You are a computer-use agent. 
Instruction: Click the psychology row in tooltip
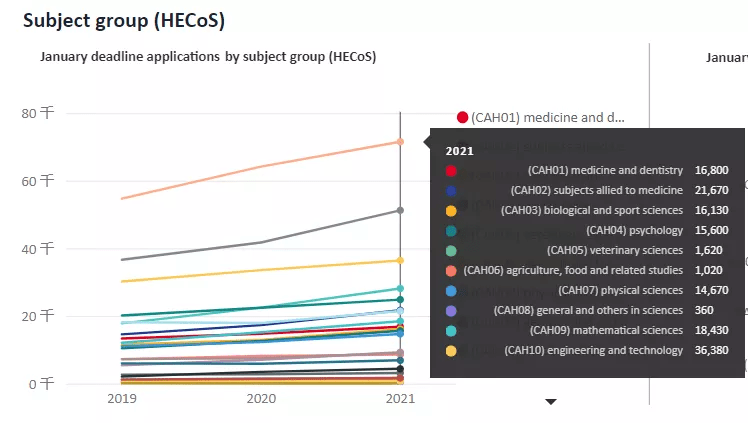pos(587,230)
